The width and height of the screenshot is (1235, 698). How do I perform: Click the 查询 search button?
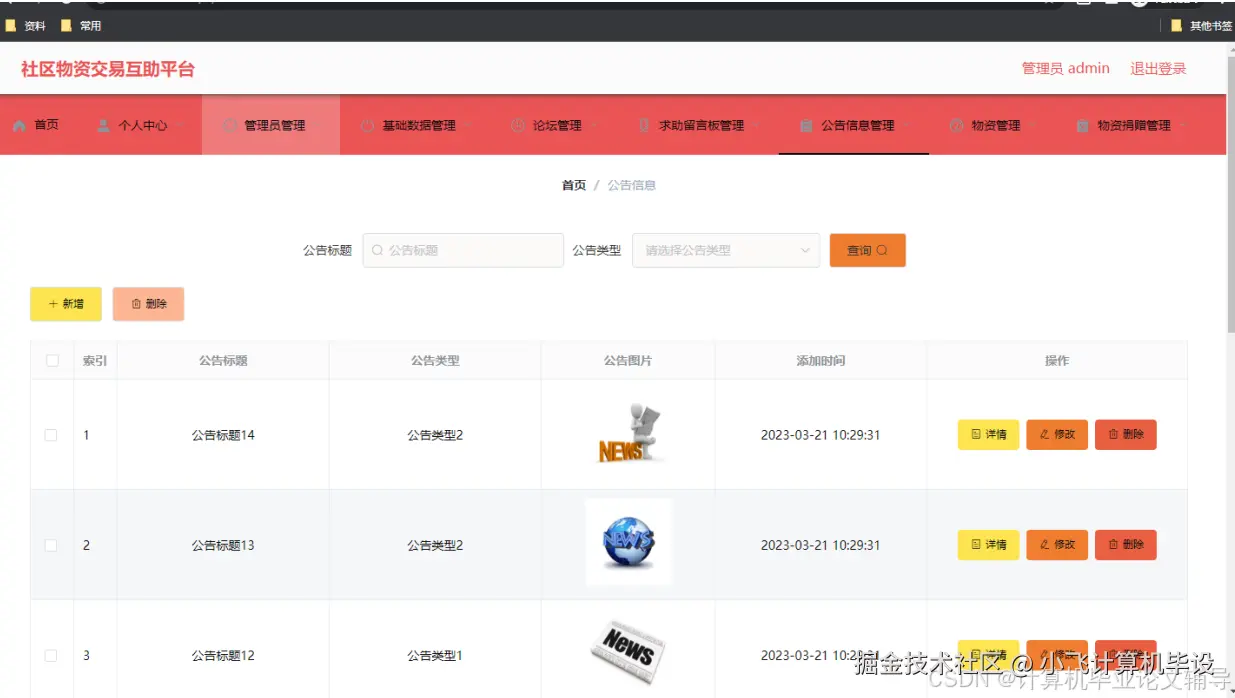click(x=868, y=250)
